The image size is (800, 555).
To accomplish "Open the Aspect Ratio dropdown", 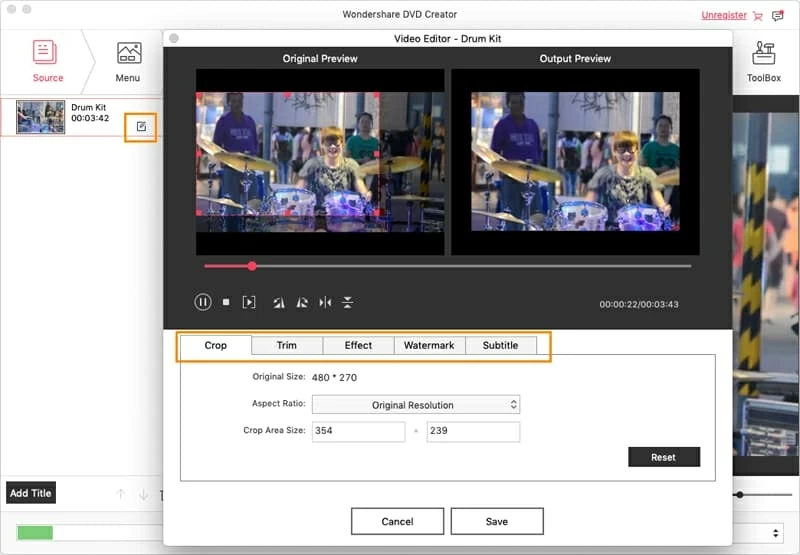I will pos(415,405).
